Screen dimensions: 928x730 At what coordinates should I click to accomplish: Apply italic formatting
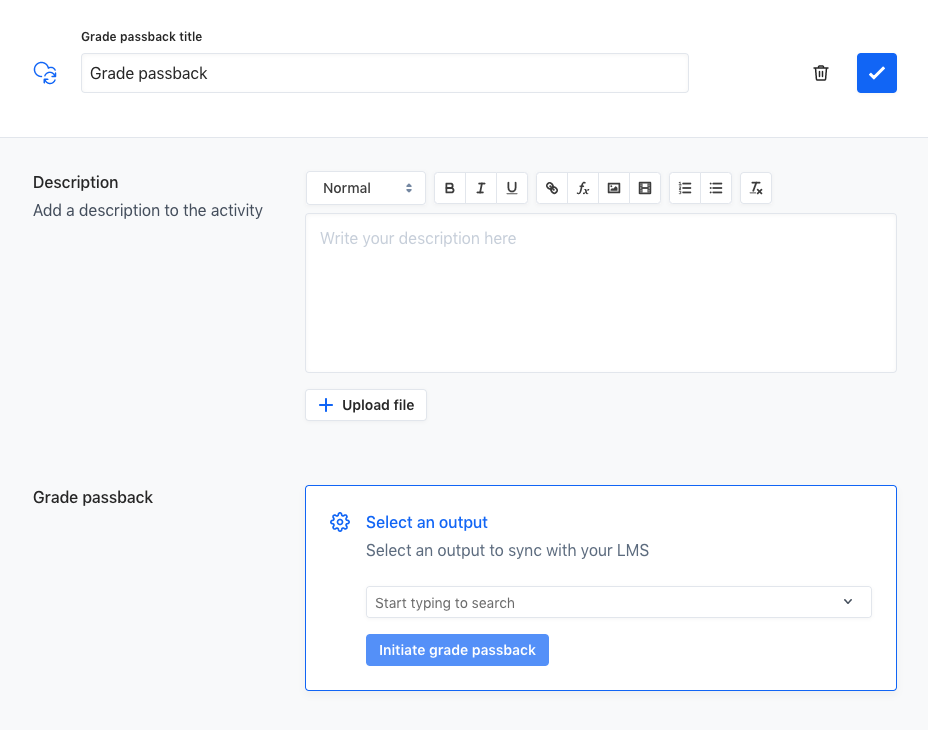point(480,187)
